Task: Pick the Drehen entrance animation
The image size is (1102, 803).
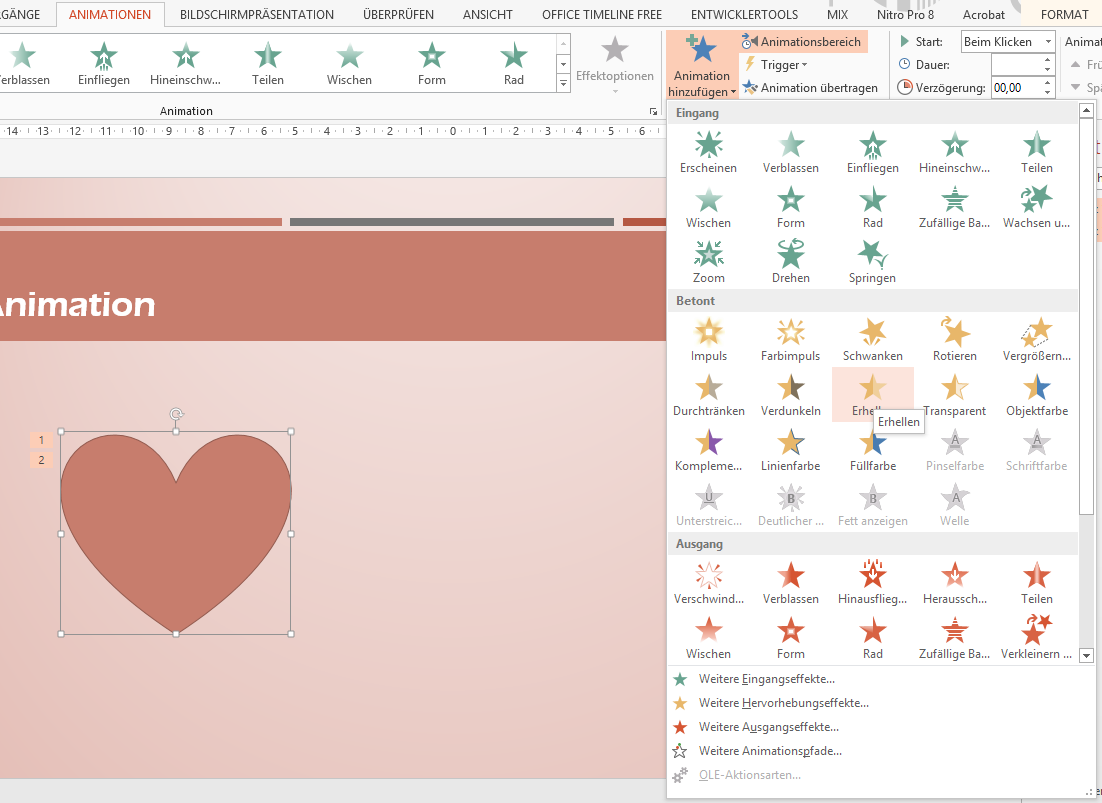Action: pos(790,262)
